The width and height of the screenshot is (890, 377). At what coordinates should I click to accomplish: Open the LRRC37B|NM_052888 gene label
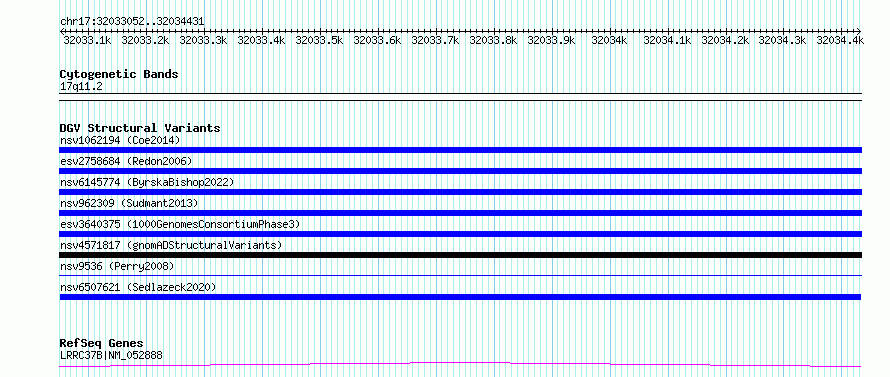(x=111, y=356)
